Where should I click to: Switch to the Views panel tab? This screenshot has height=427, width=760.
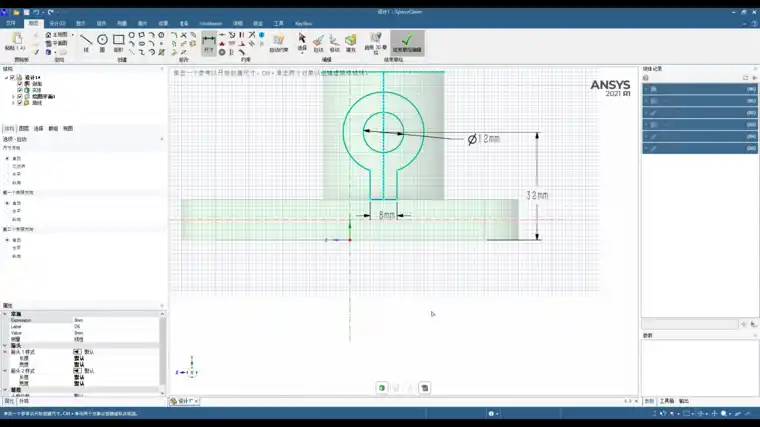click(x=68, y=128)
